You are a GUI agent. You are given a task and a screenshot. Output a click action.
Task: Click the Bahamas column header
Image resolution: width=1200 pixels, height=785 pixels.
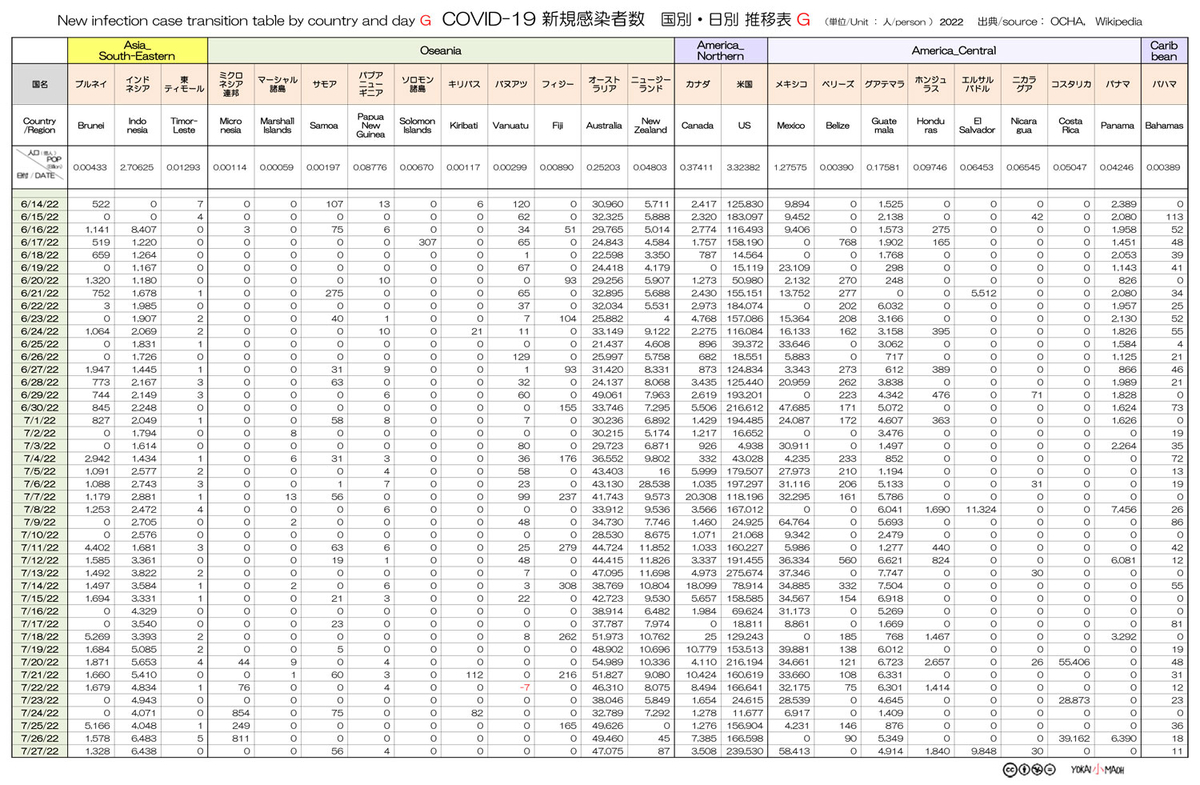click(1163, 127)
